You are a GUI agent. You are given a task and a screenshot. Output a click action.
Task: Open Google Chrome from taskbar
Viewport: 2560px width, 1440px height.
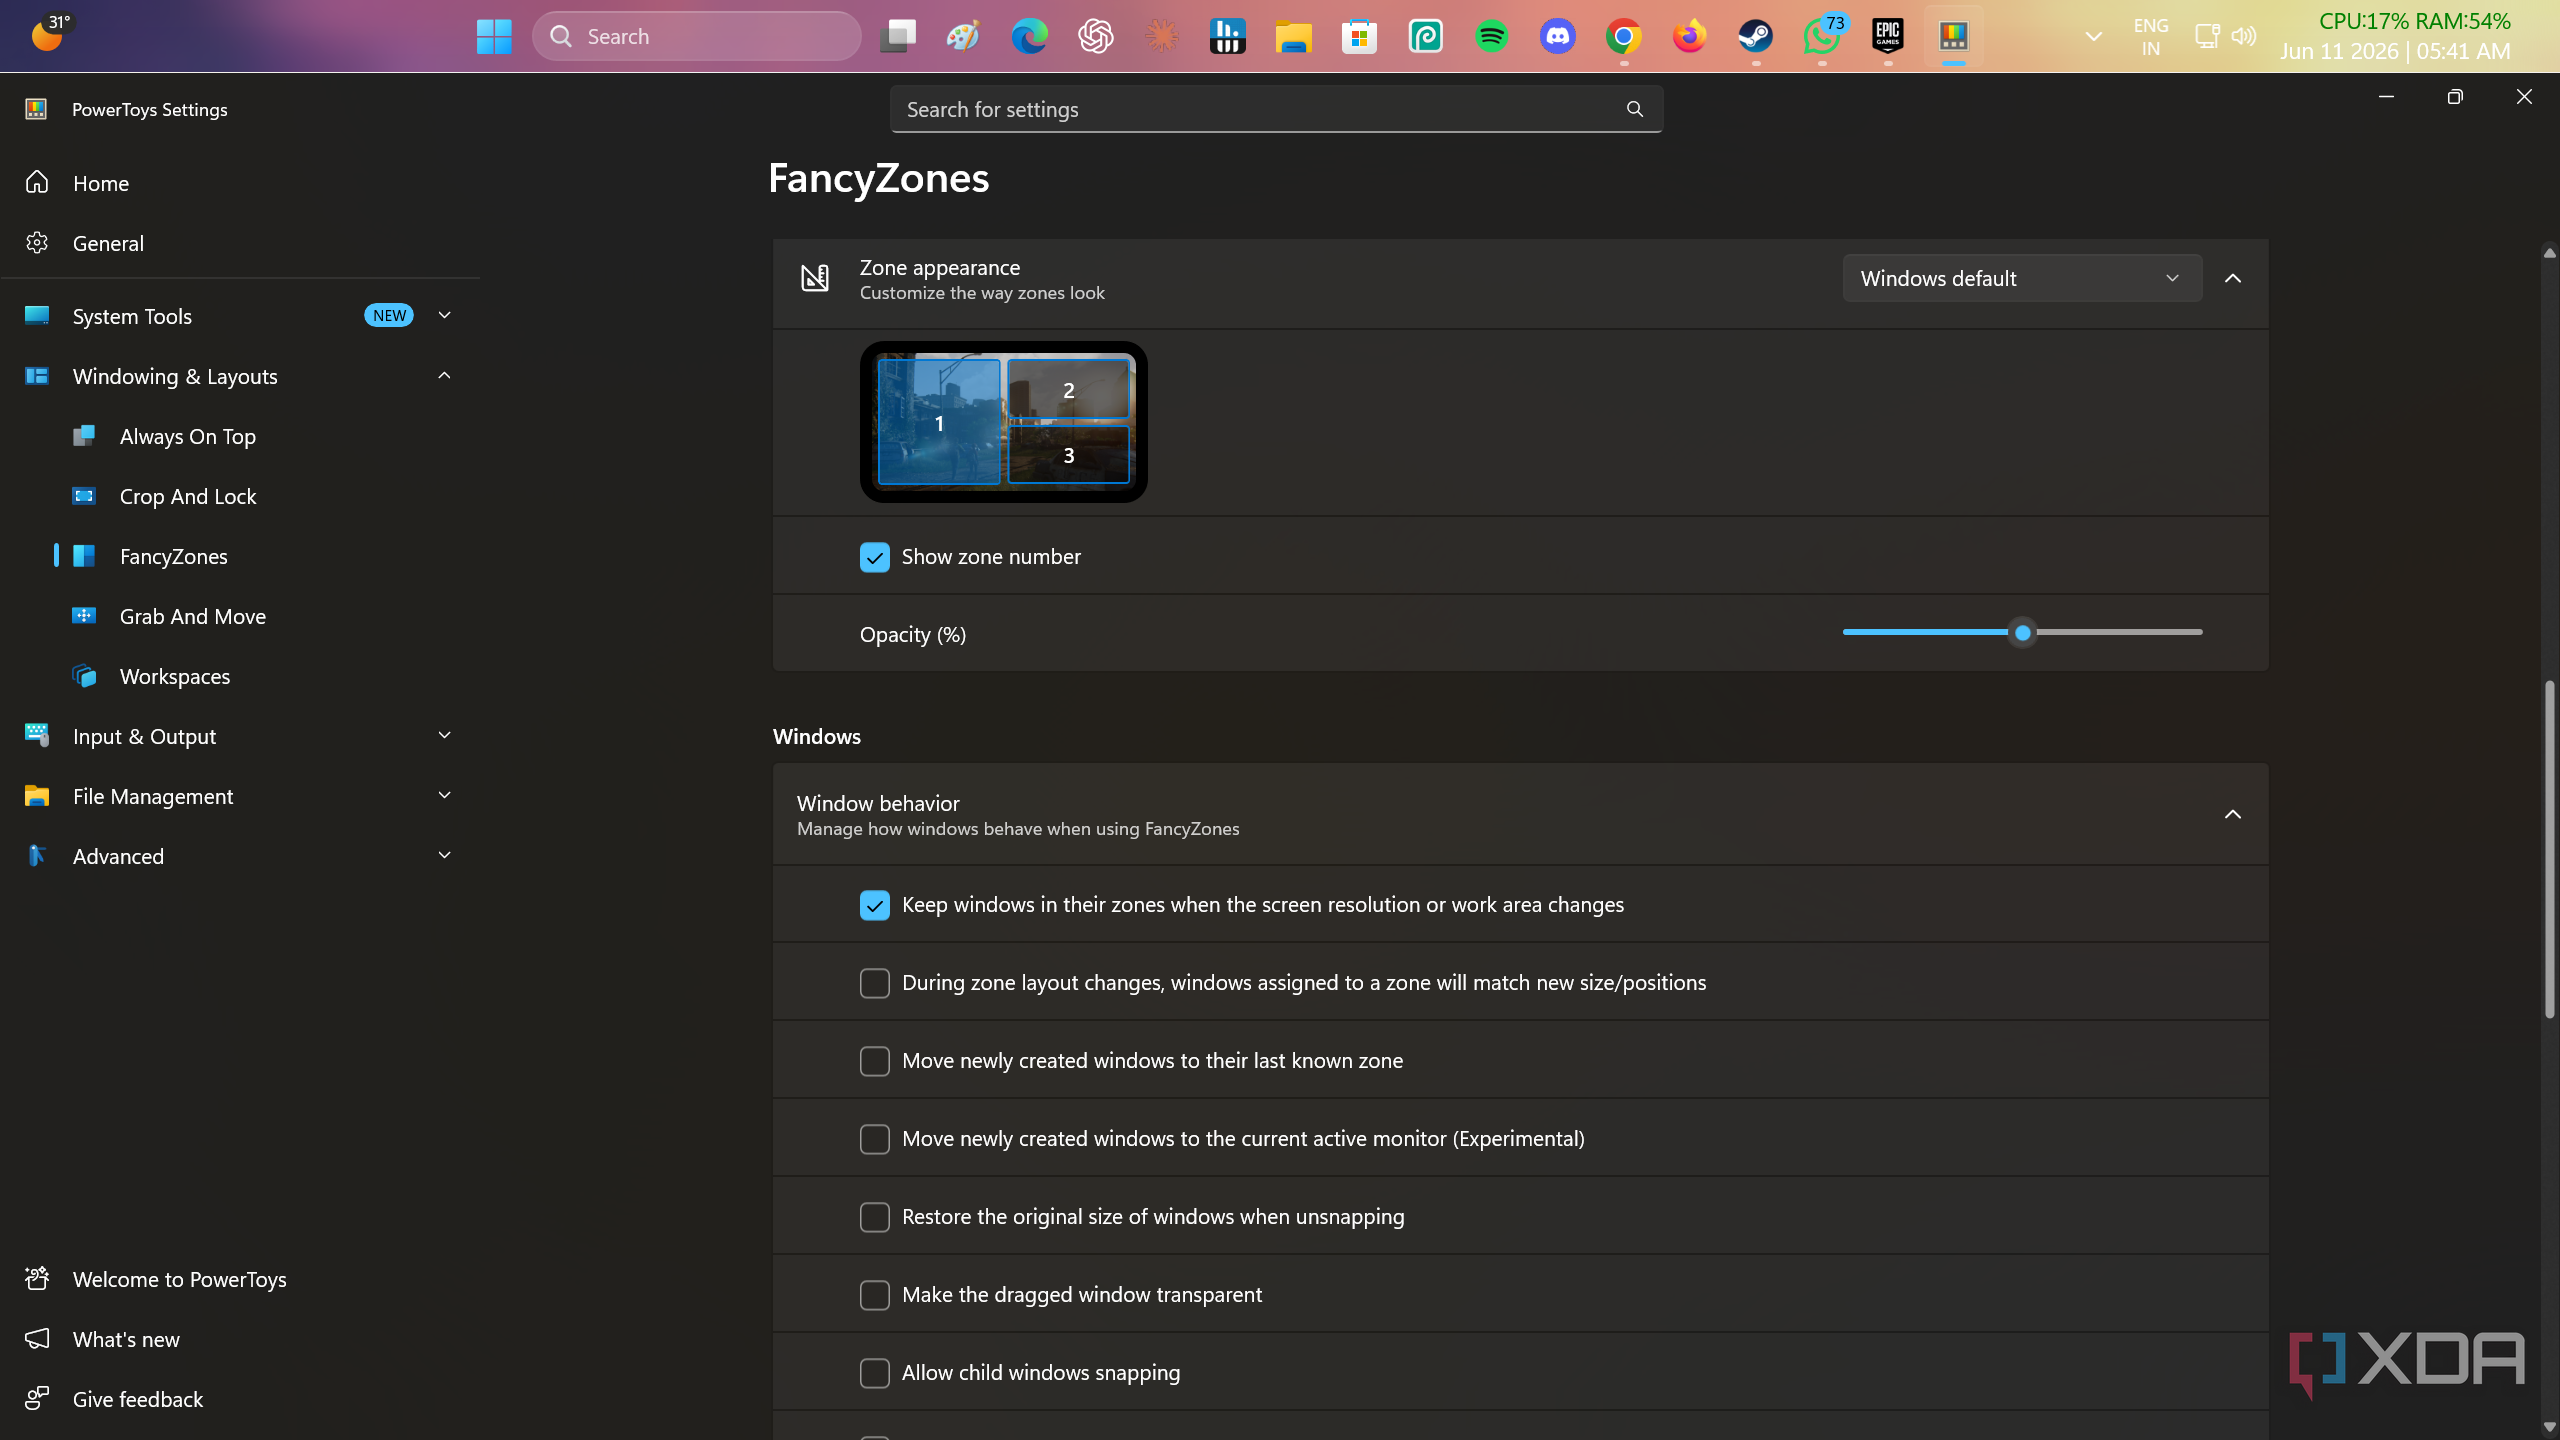pyautogui.click(x=1623, y=37)
